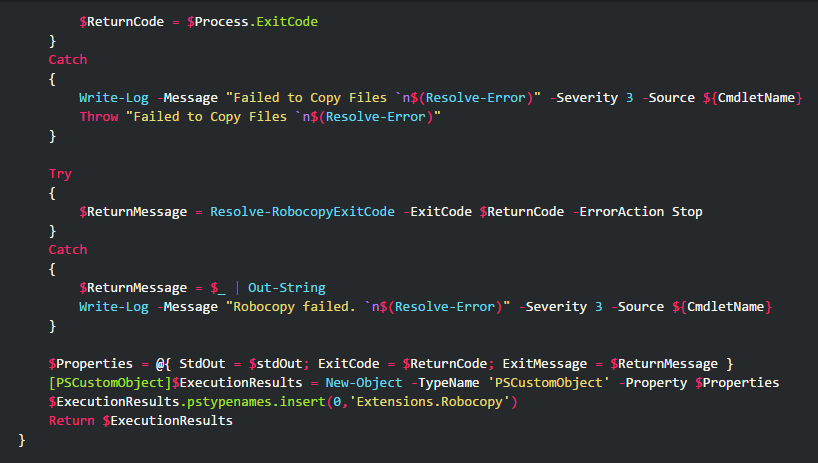The image size is (818, 463).
Task: Click the $stdOut variable
Action: click(x=275, y=364)
